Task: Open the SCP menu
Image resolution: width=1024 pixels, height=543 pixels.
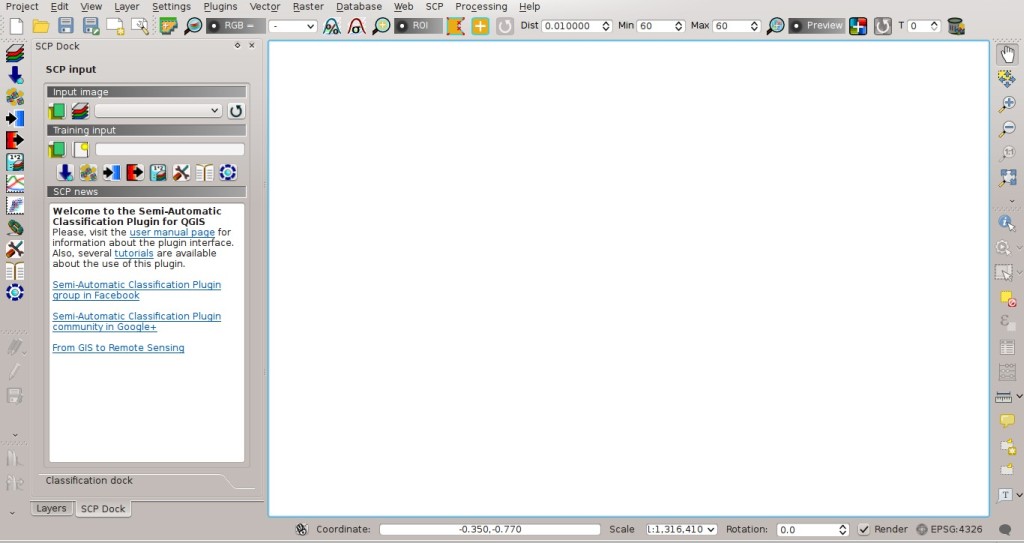Action: [434, 7]
